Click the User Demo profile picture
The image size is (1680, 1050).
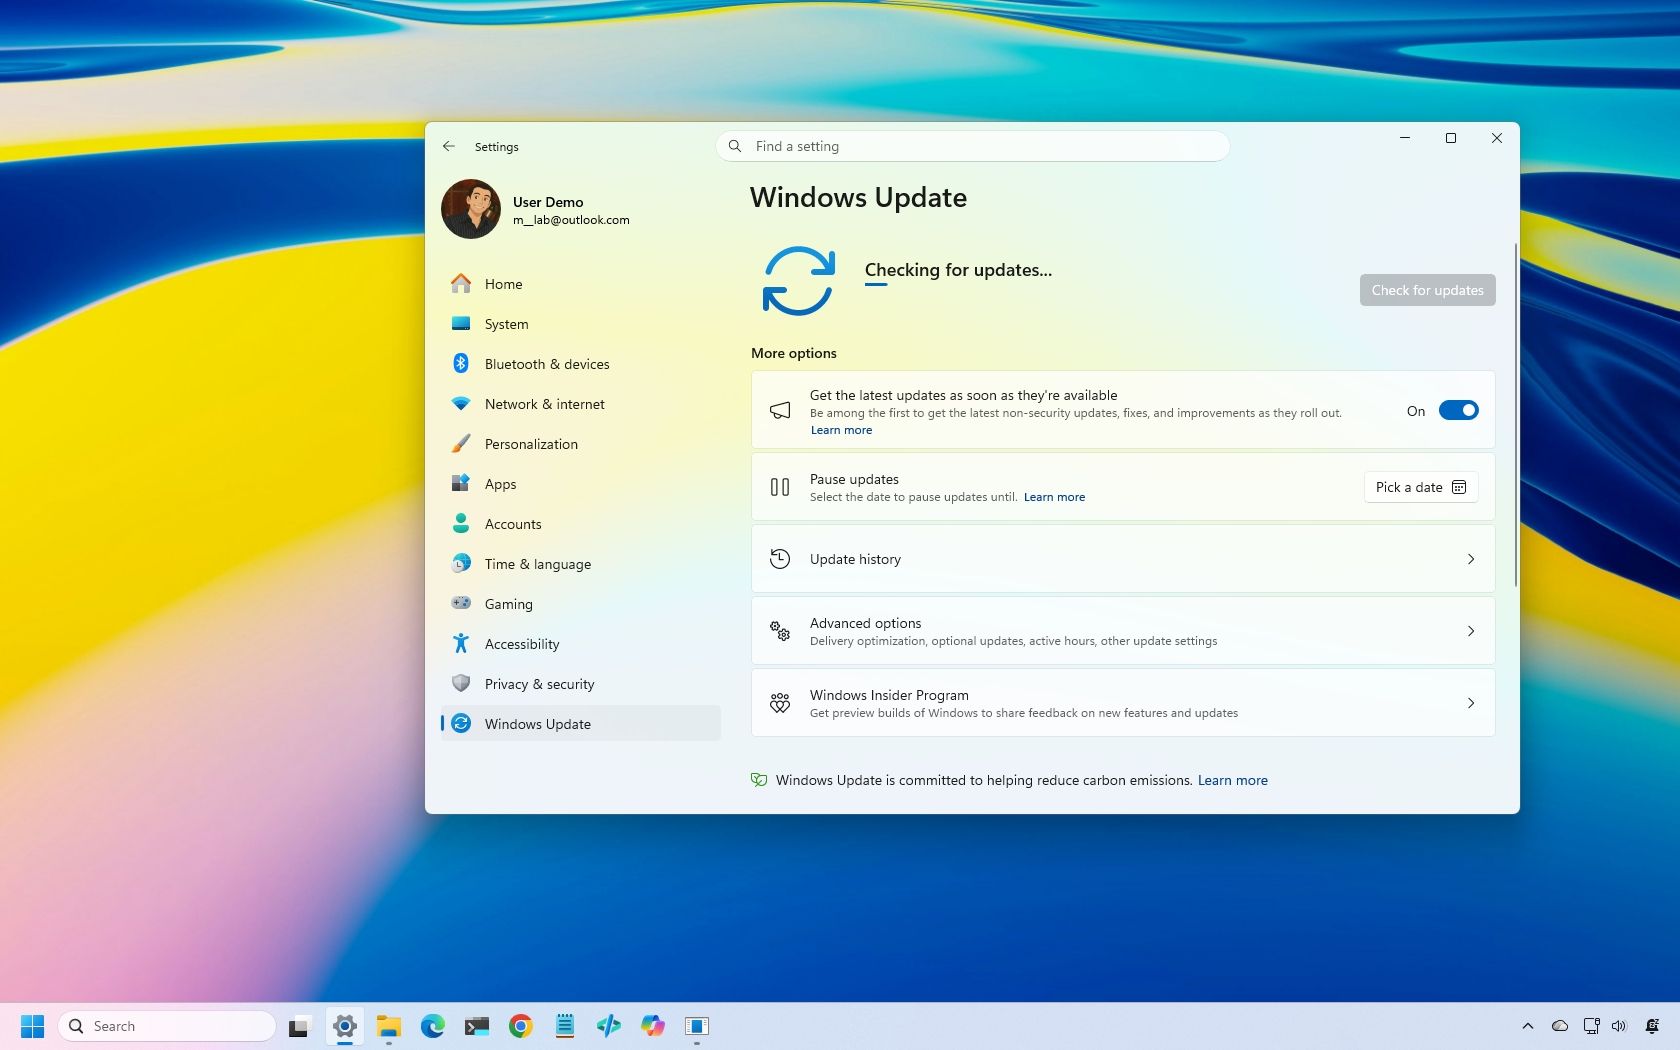[x=471, y=209]
